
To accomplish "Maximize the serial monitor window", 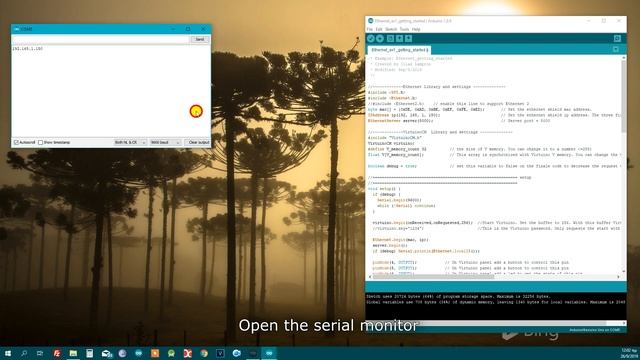I will tap(188, 29).
